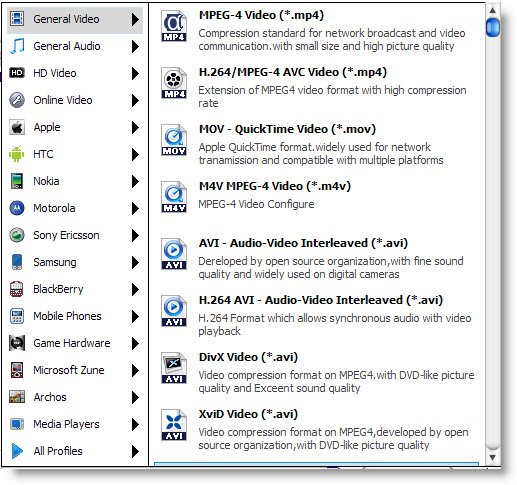Click the scroll up arrow
Screen dimensions: 517x485
point(492,10)
